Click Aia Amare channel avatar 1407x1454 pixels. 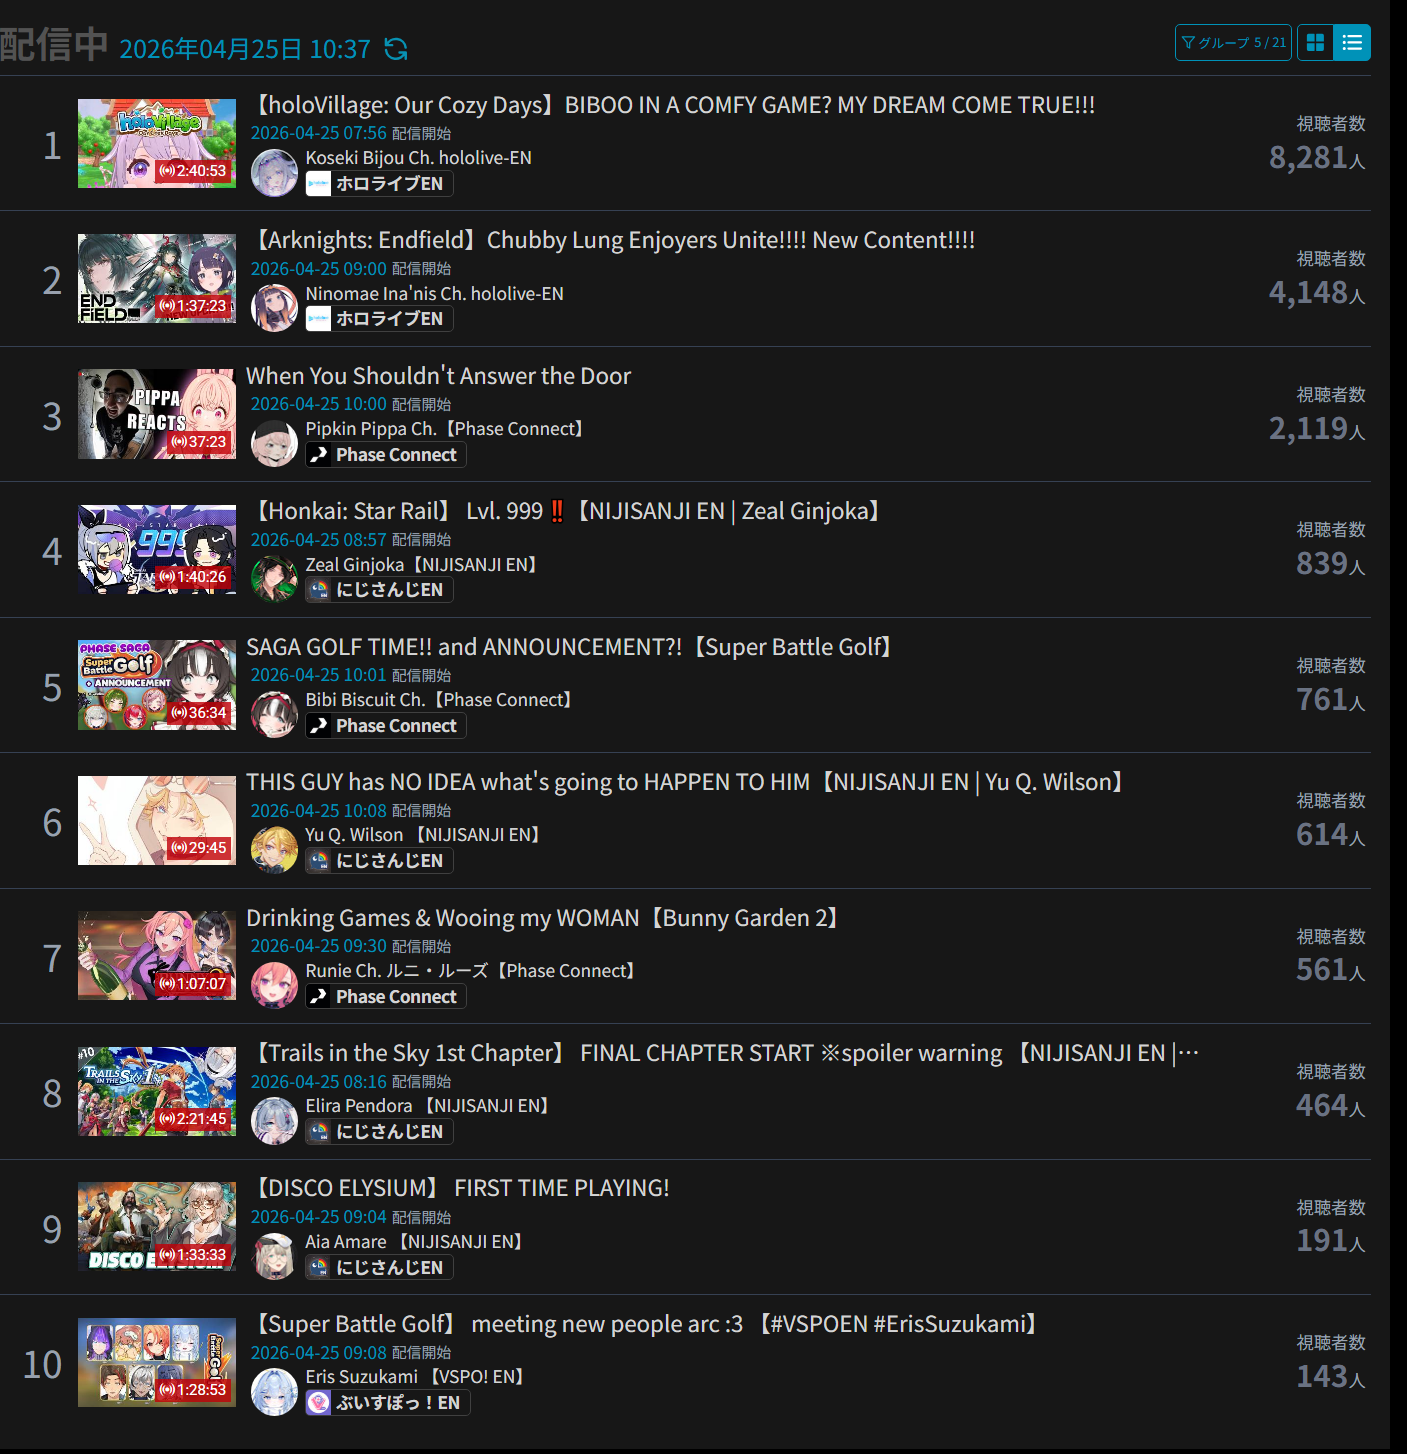pos(274,1257)
